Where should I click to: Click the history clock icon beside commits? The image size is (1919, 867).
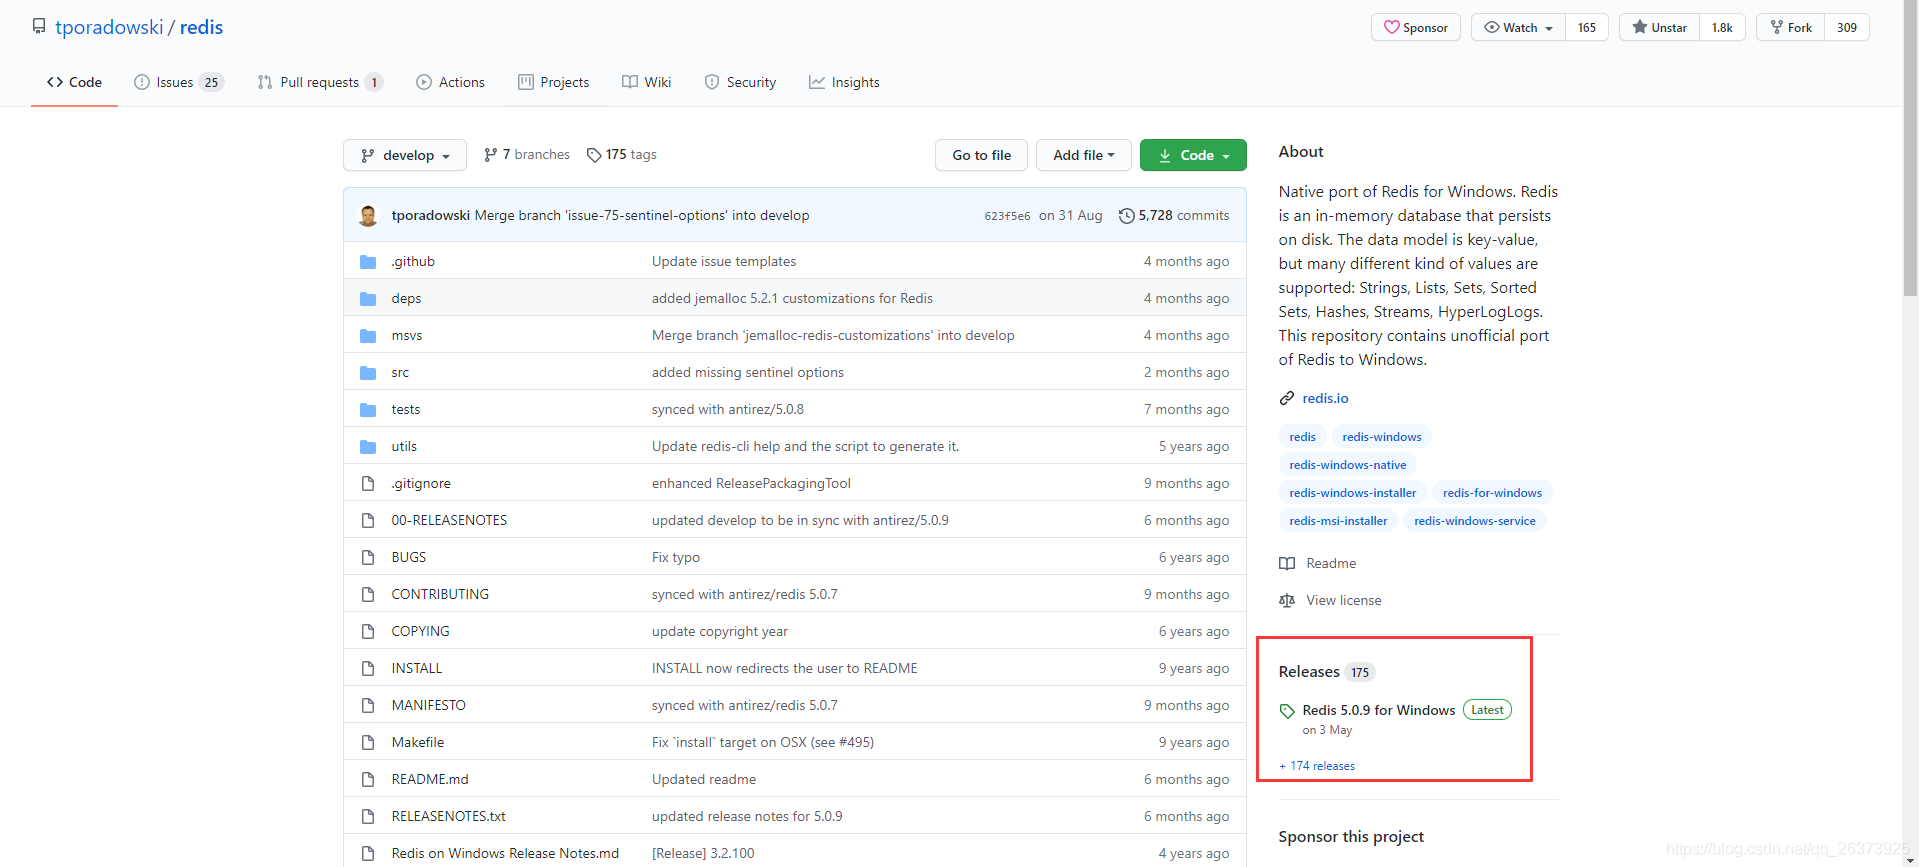pos(1127,216)
